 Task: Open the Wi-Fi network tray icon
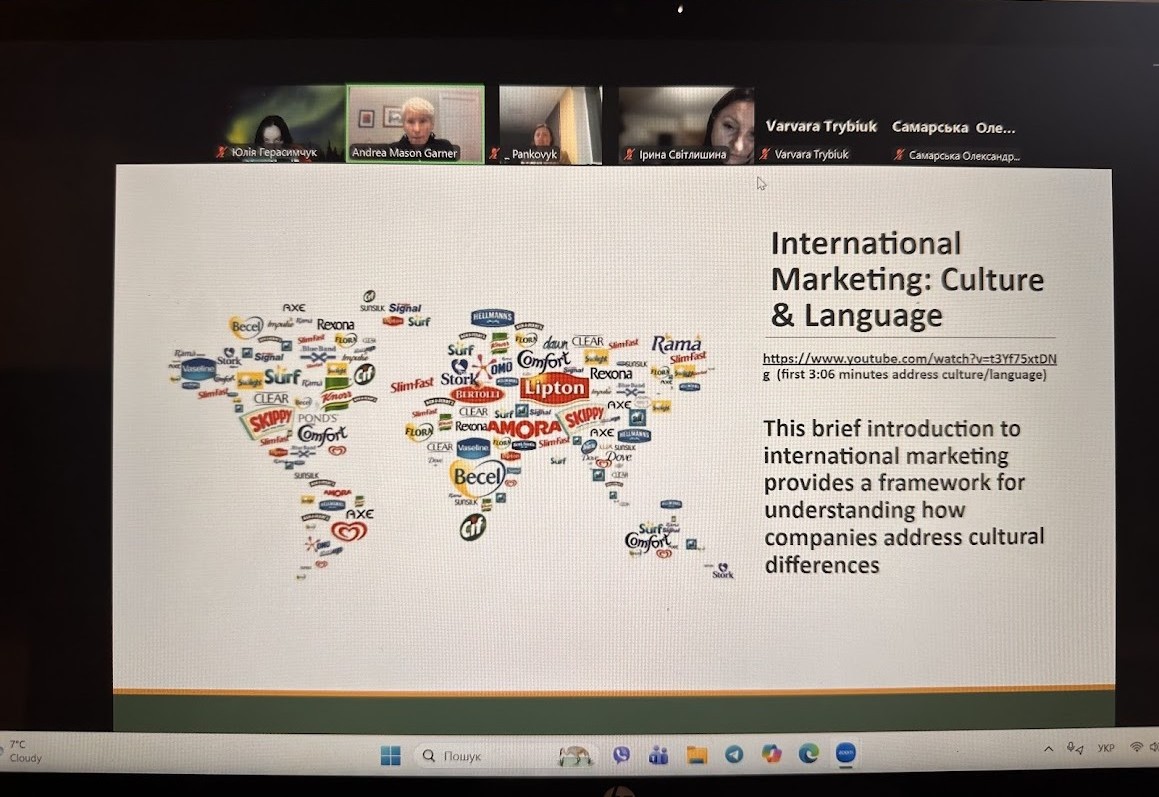(x=1137, y=747)
